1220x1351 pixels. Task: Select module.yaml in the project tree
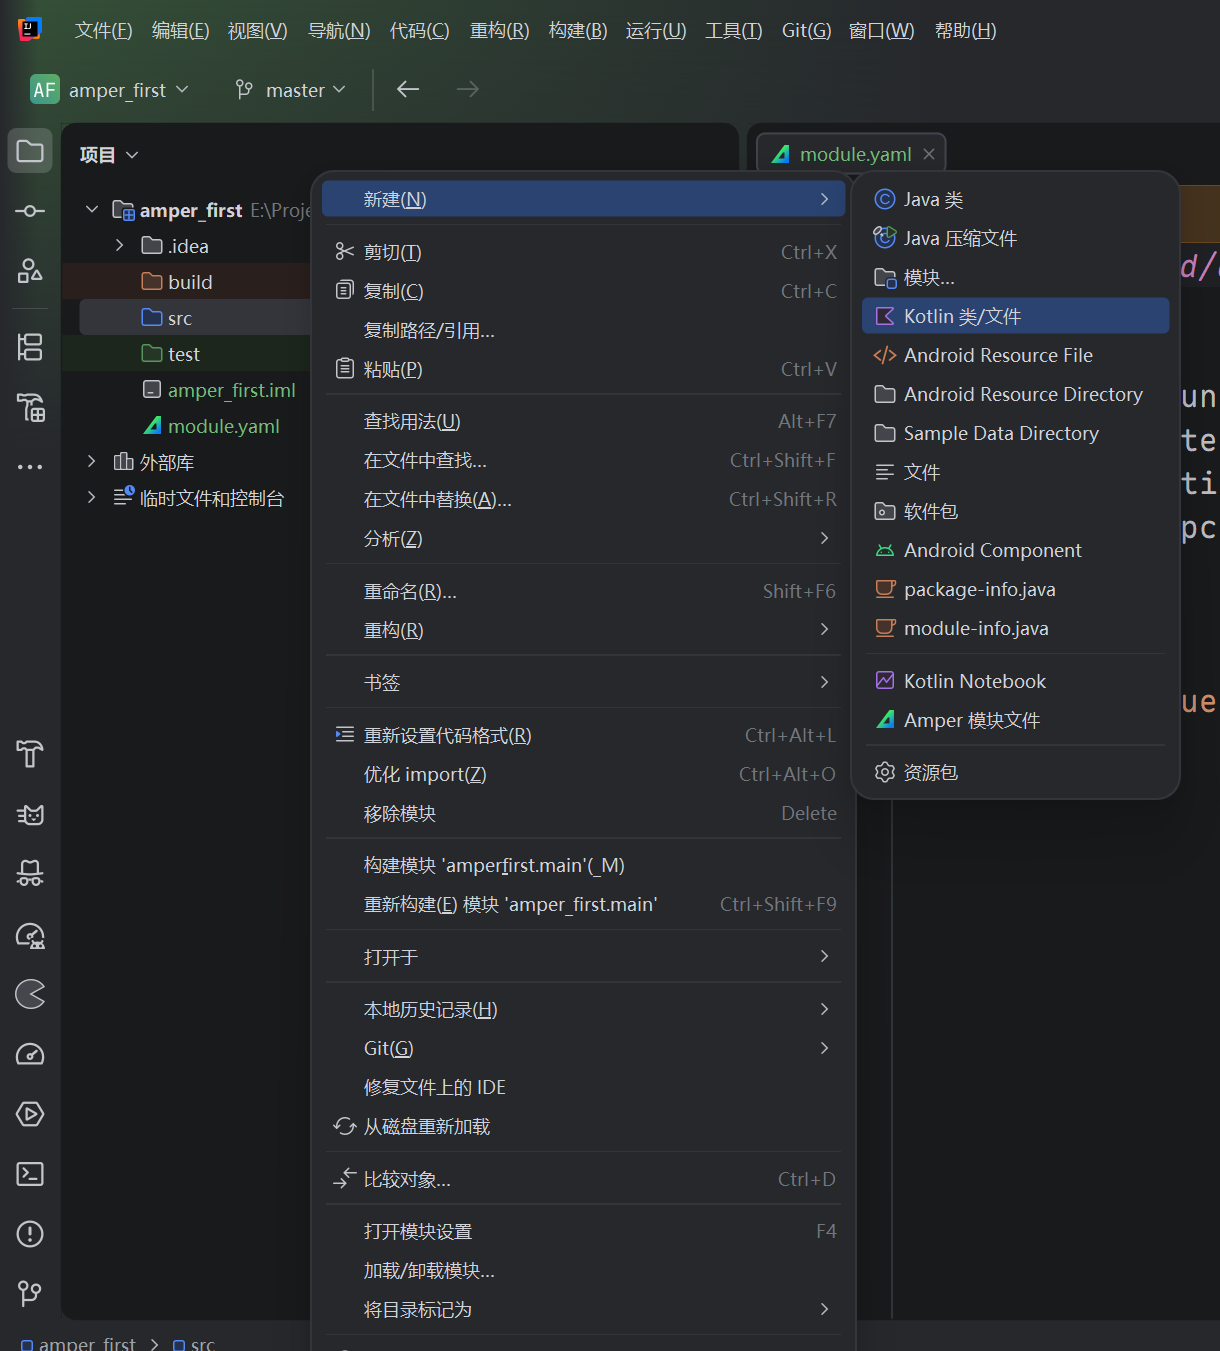pos(223,426)
